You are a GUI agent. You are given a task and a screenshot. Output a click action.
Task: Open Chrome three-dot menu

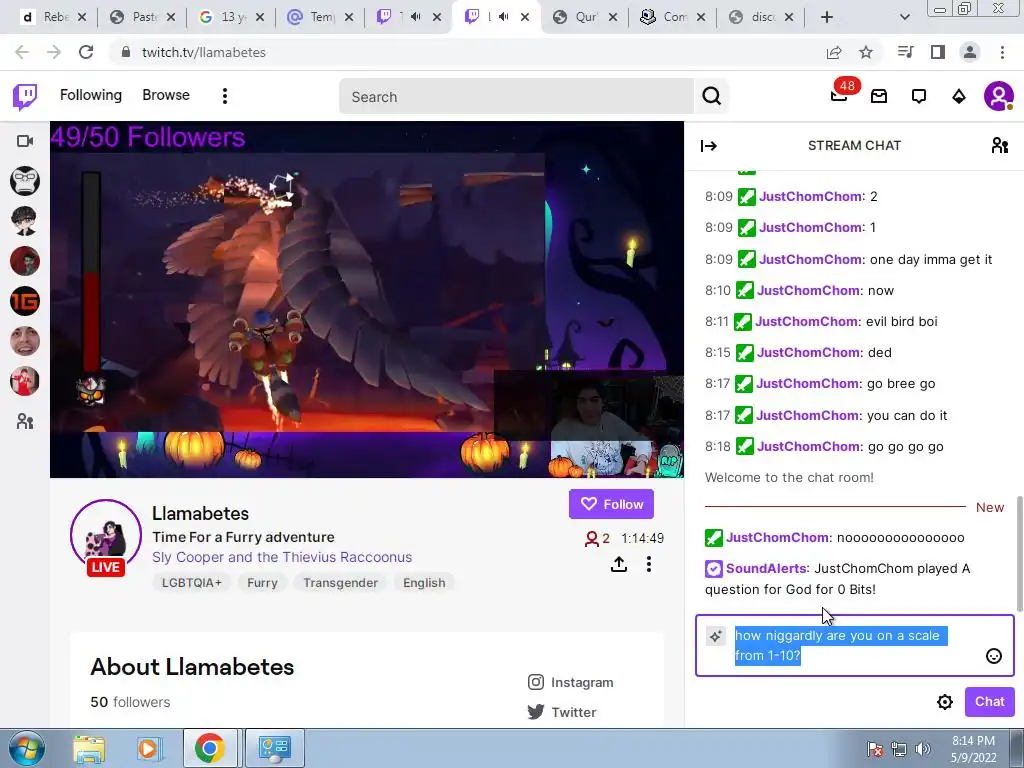pyautogui.click(x=1002, y=52)
